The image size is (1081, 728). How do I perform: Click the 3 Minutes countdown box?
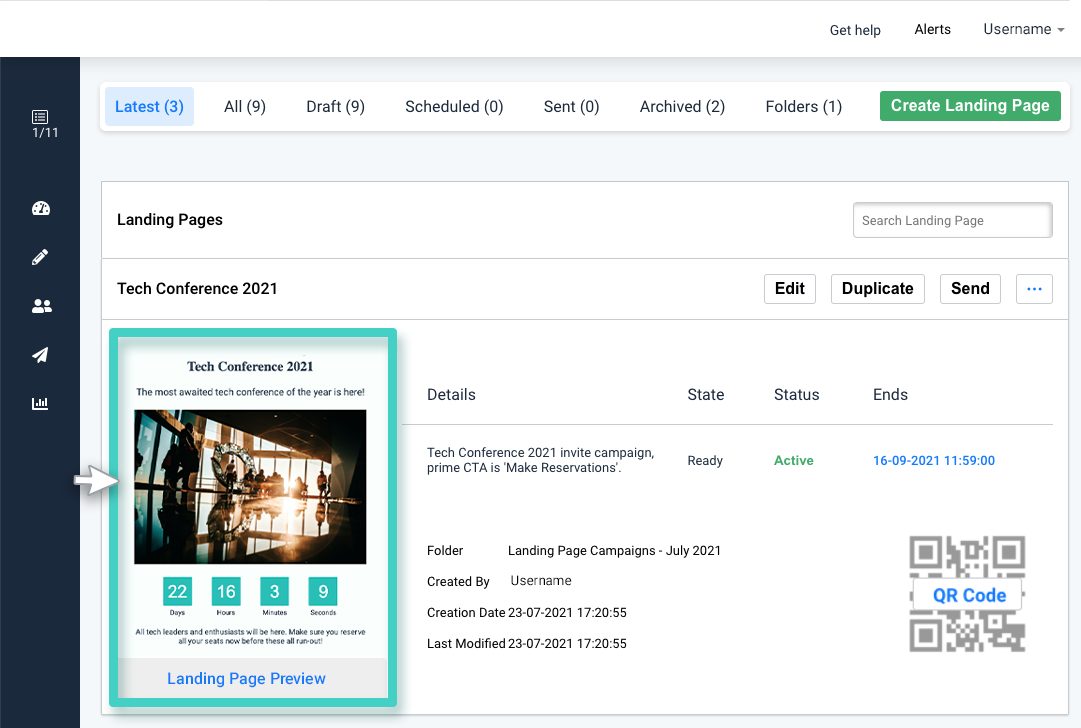(x=274, y=592)
